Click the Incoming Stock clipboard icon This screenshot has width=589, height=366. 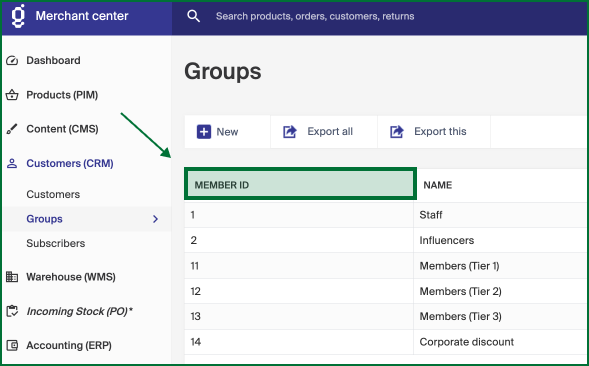tap(12, 311)
